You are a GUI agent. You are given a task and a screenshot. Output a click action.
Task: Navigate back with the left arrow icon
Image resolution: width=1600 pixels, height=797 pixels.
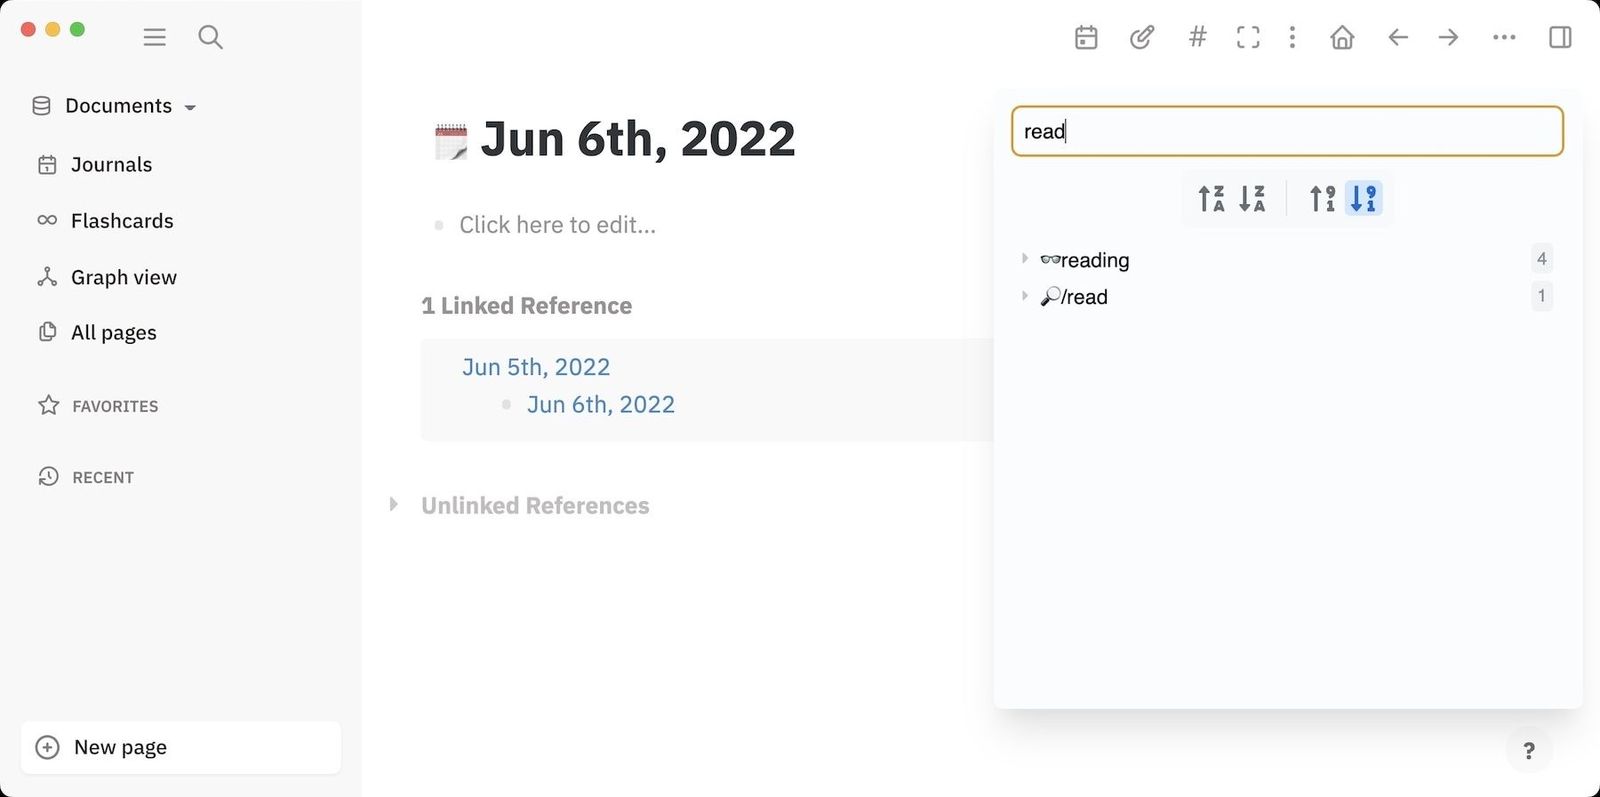[x=1397, y=37]
